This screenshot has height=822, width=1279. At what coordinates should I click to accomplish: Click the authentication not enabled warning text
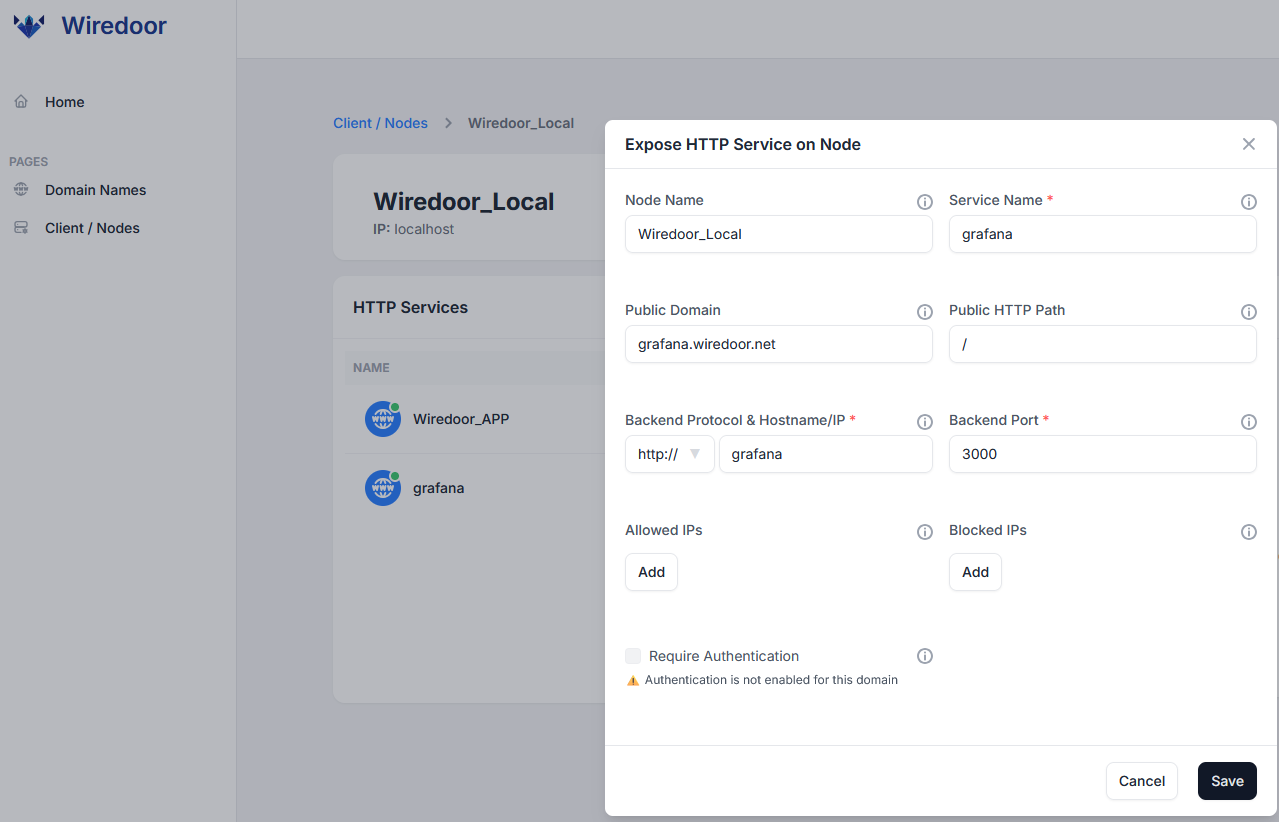pos(771,680)
